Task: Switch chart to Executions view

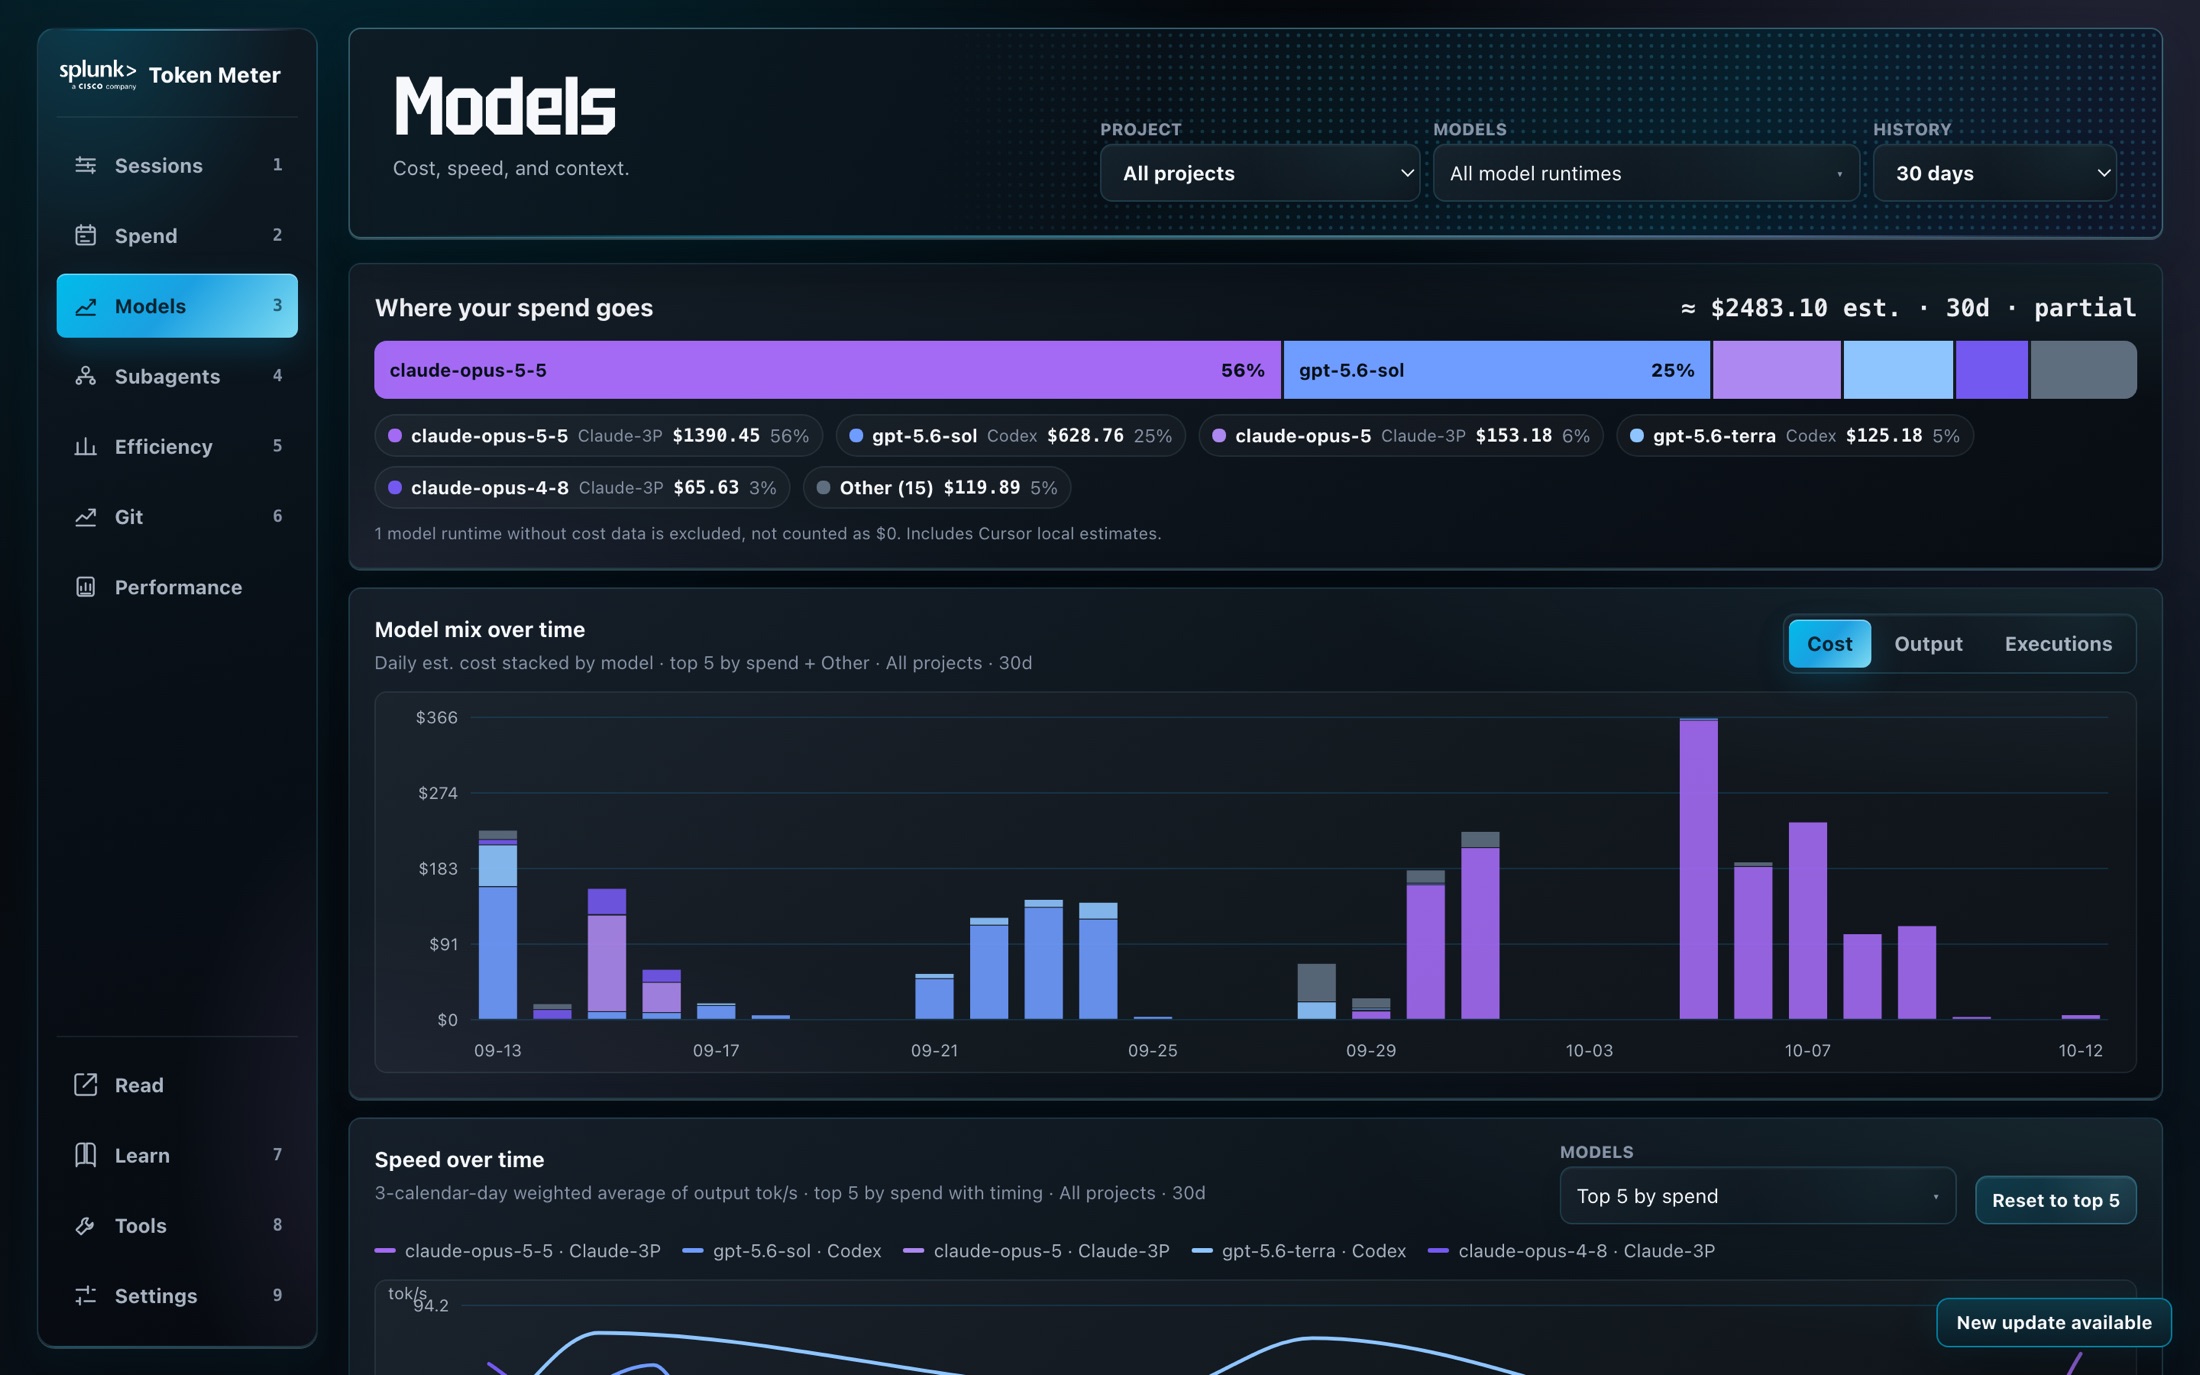Action: tap(2058, 644)
